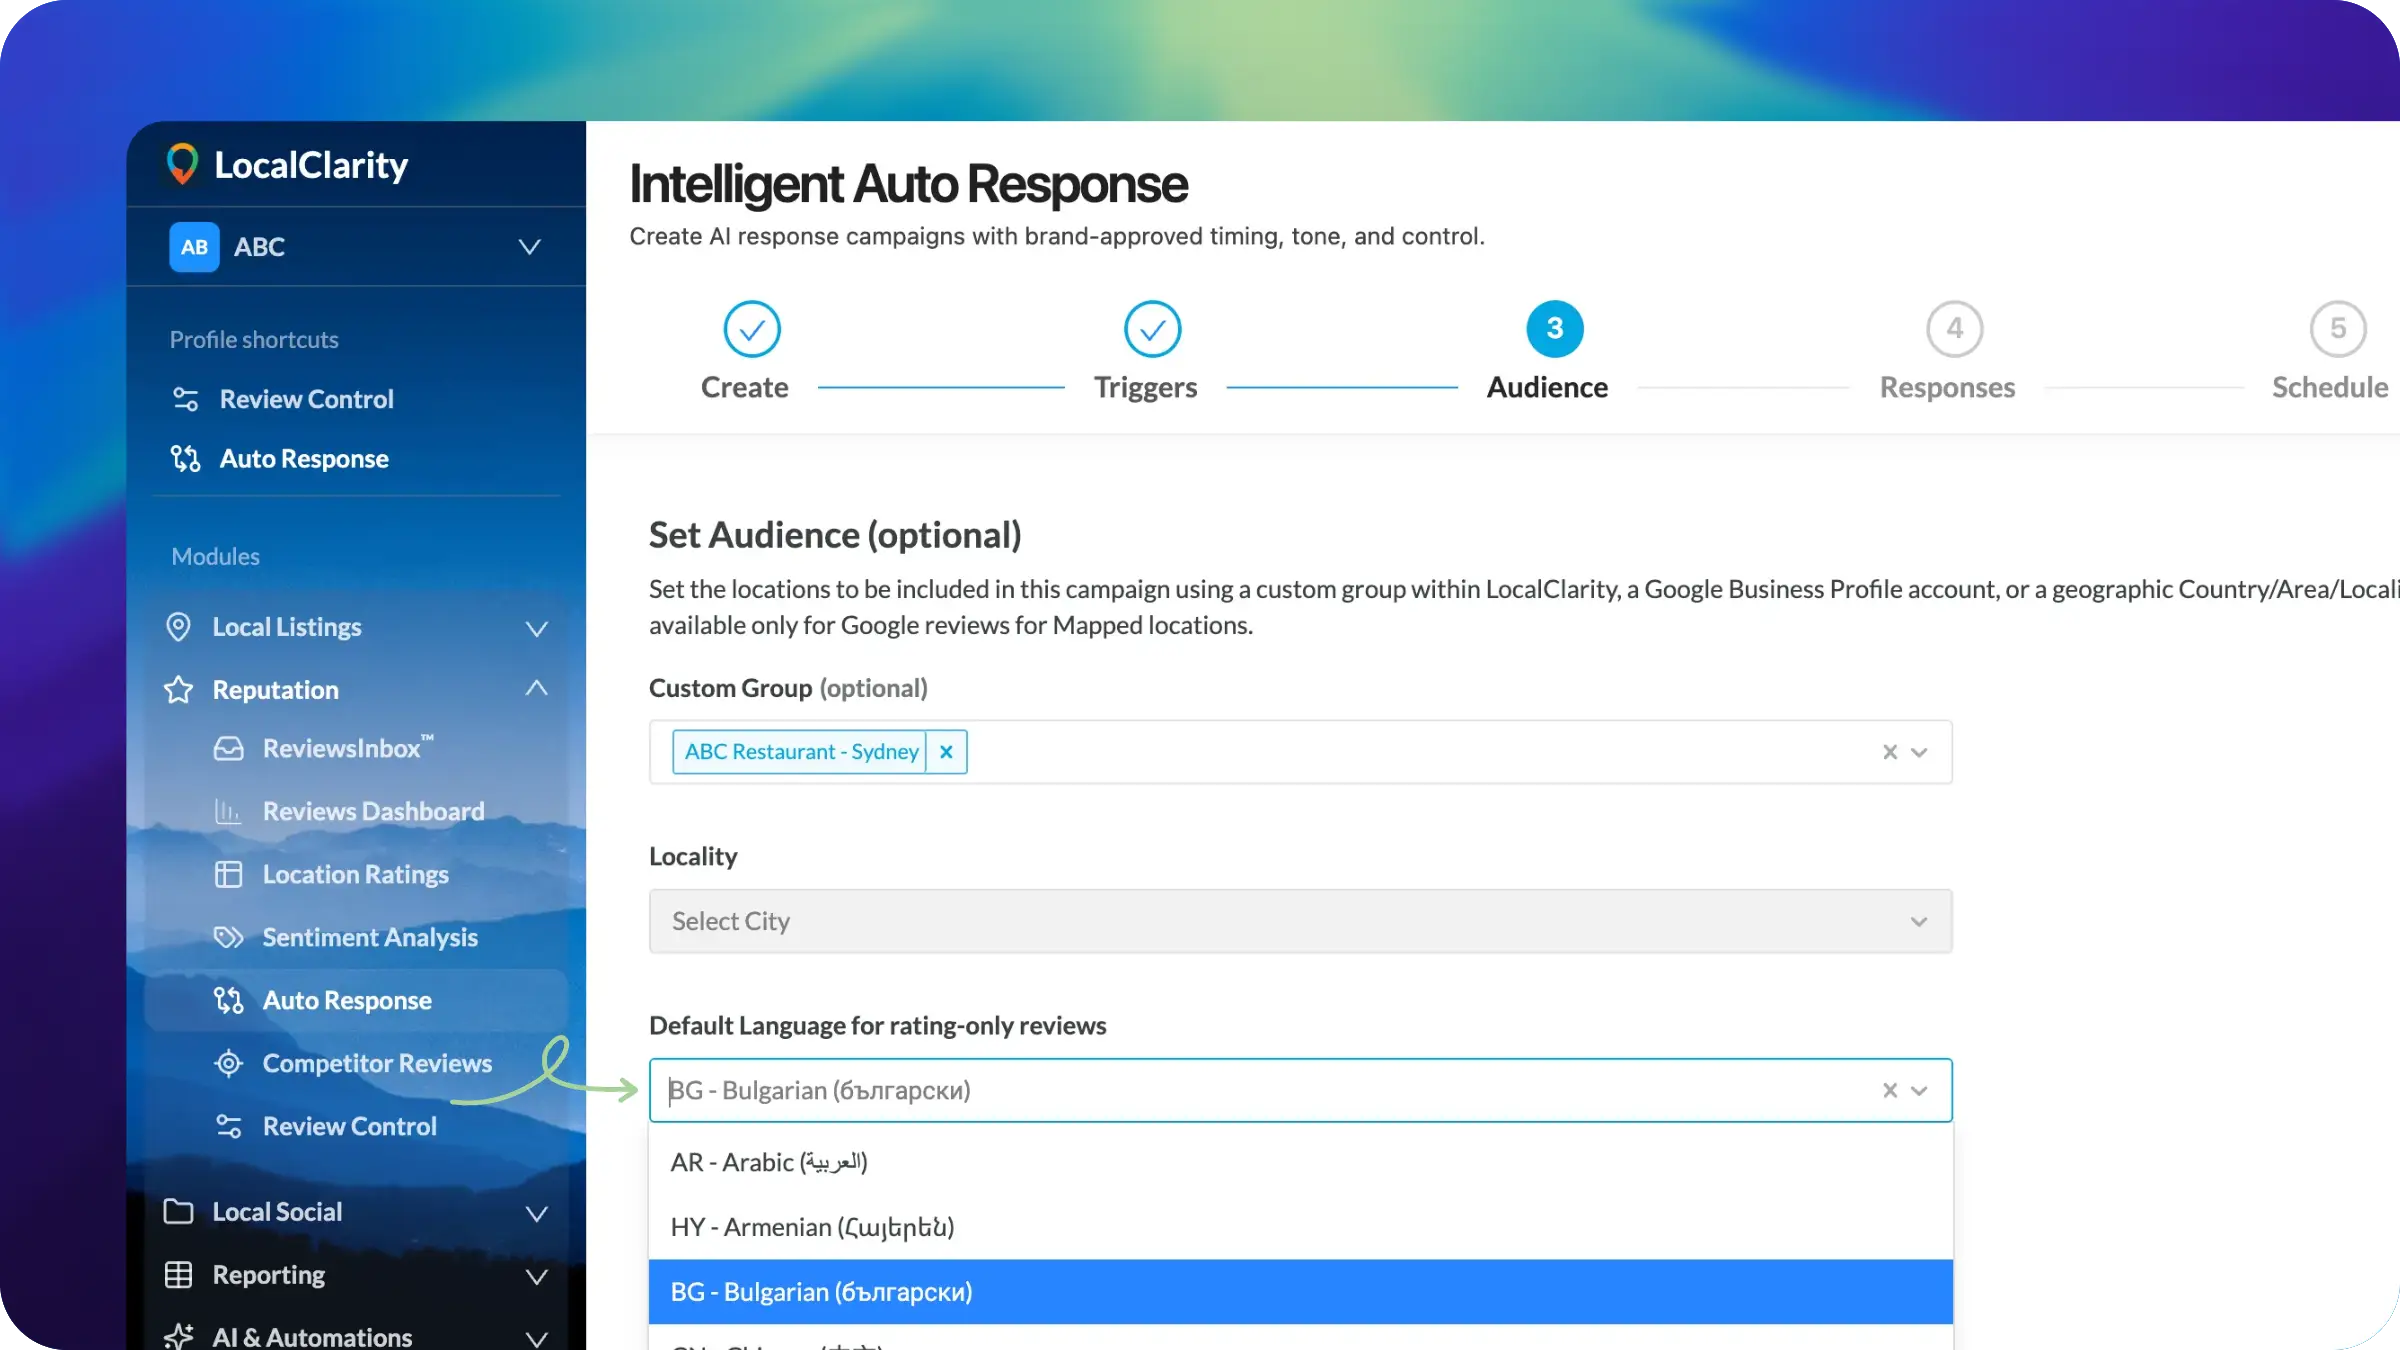This screenshot has height=1350, width=2400.
Task: Select BG - Bulgarian highlighted option
Action: tap(1300, 1292)
